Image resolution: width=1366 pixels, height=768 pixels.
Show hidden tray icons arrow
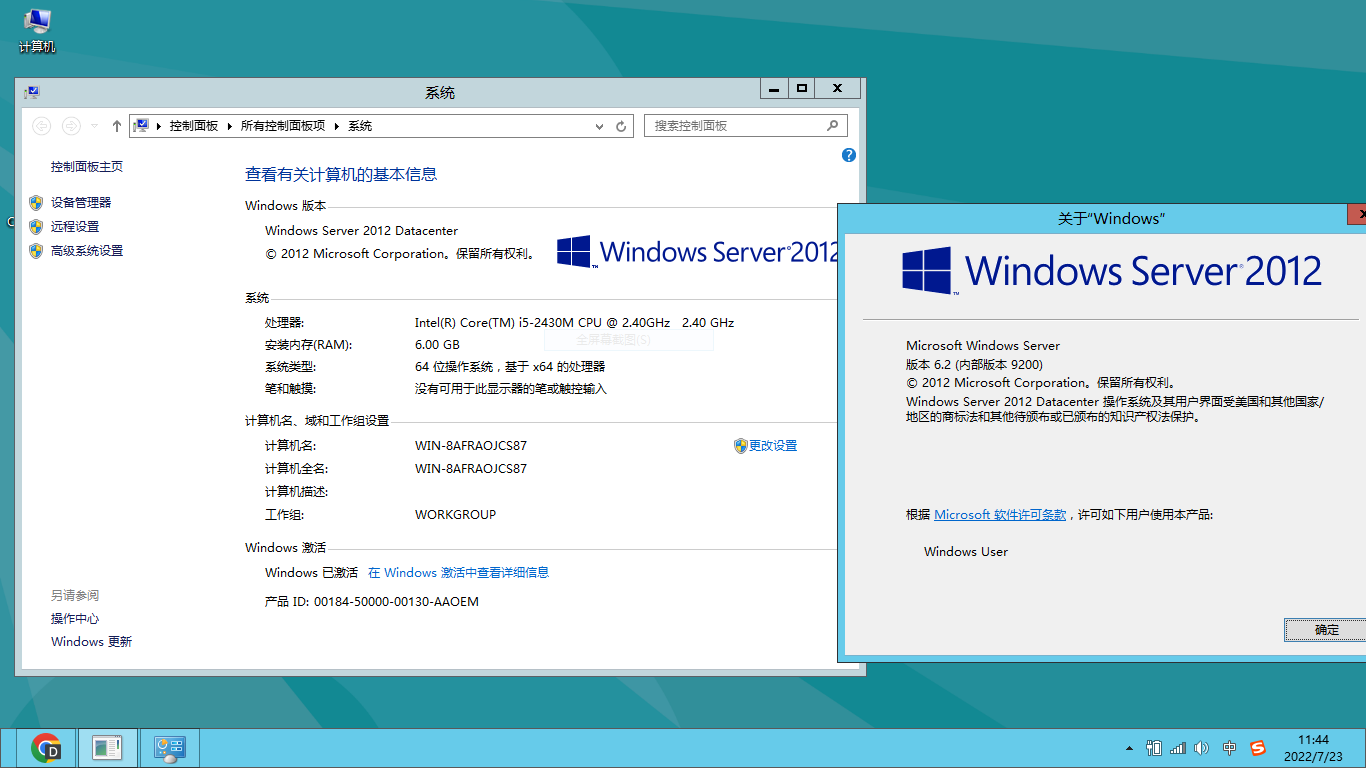[1130, 748]
